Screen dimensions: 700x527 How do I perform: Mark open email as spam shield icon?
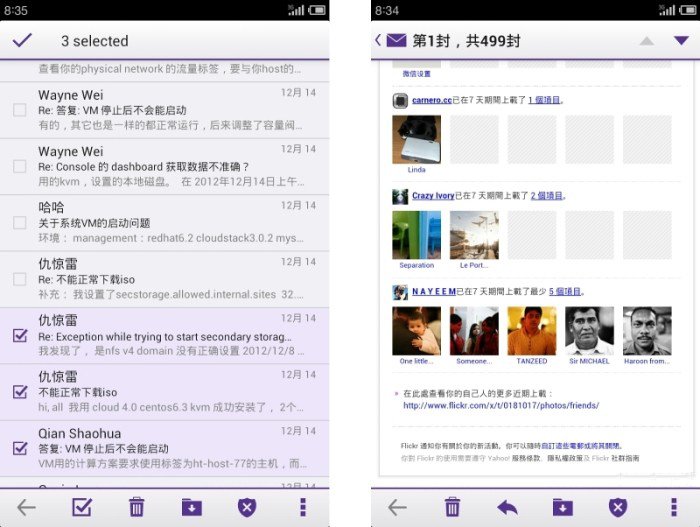618,507
